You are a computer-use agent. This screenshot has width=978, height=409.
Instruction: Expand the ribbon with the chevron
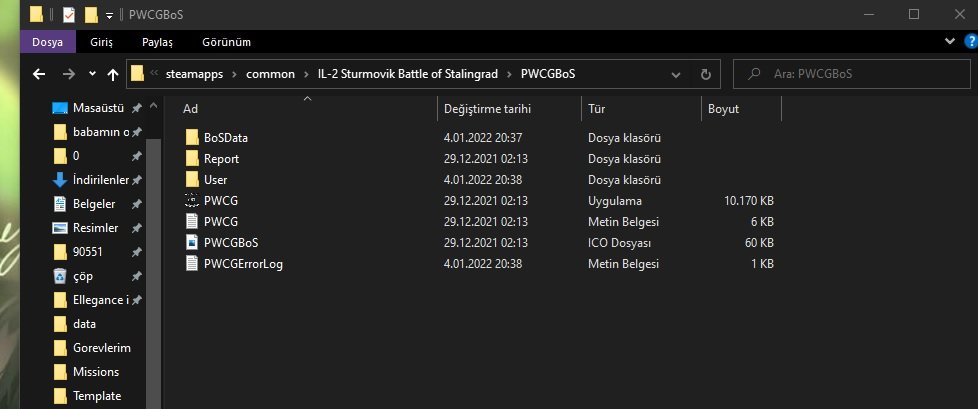949,42
